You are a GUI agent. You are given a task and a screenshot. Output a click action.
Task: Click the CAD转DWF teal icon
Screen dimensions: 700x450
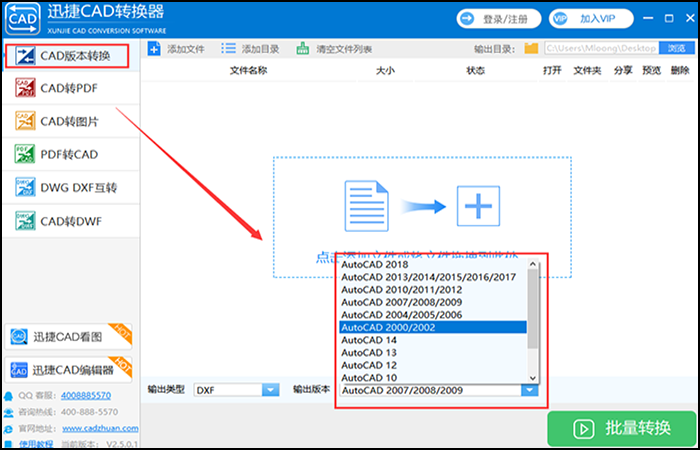(25, 221)
